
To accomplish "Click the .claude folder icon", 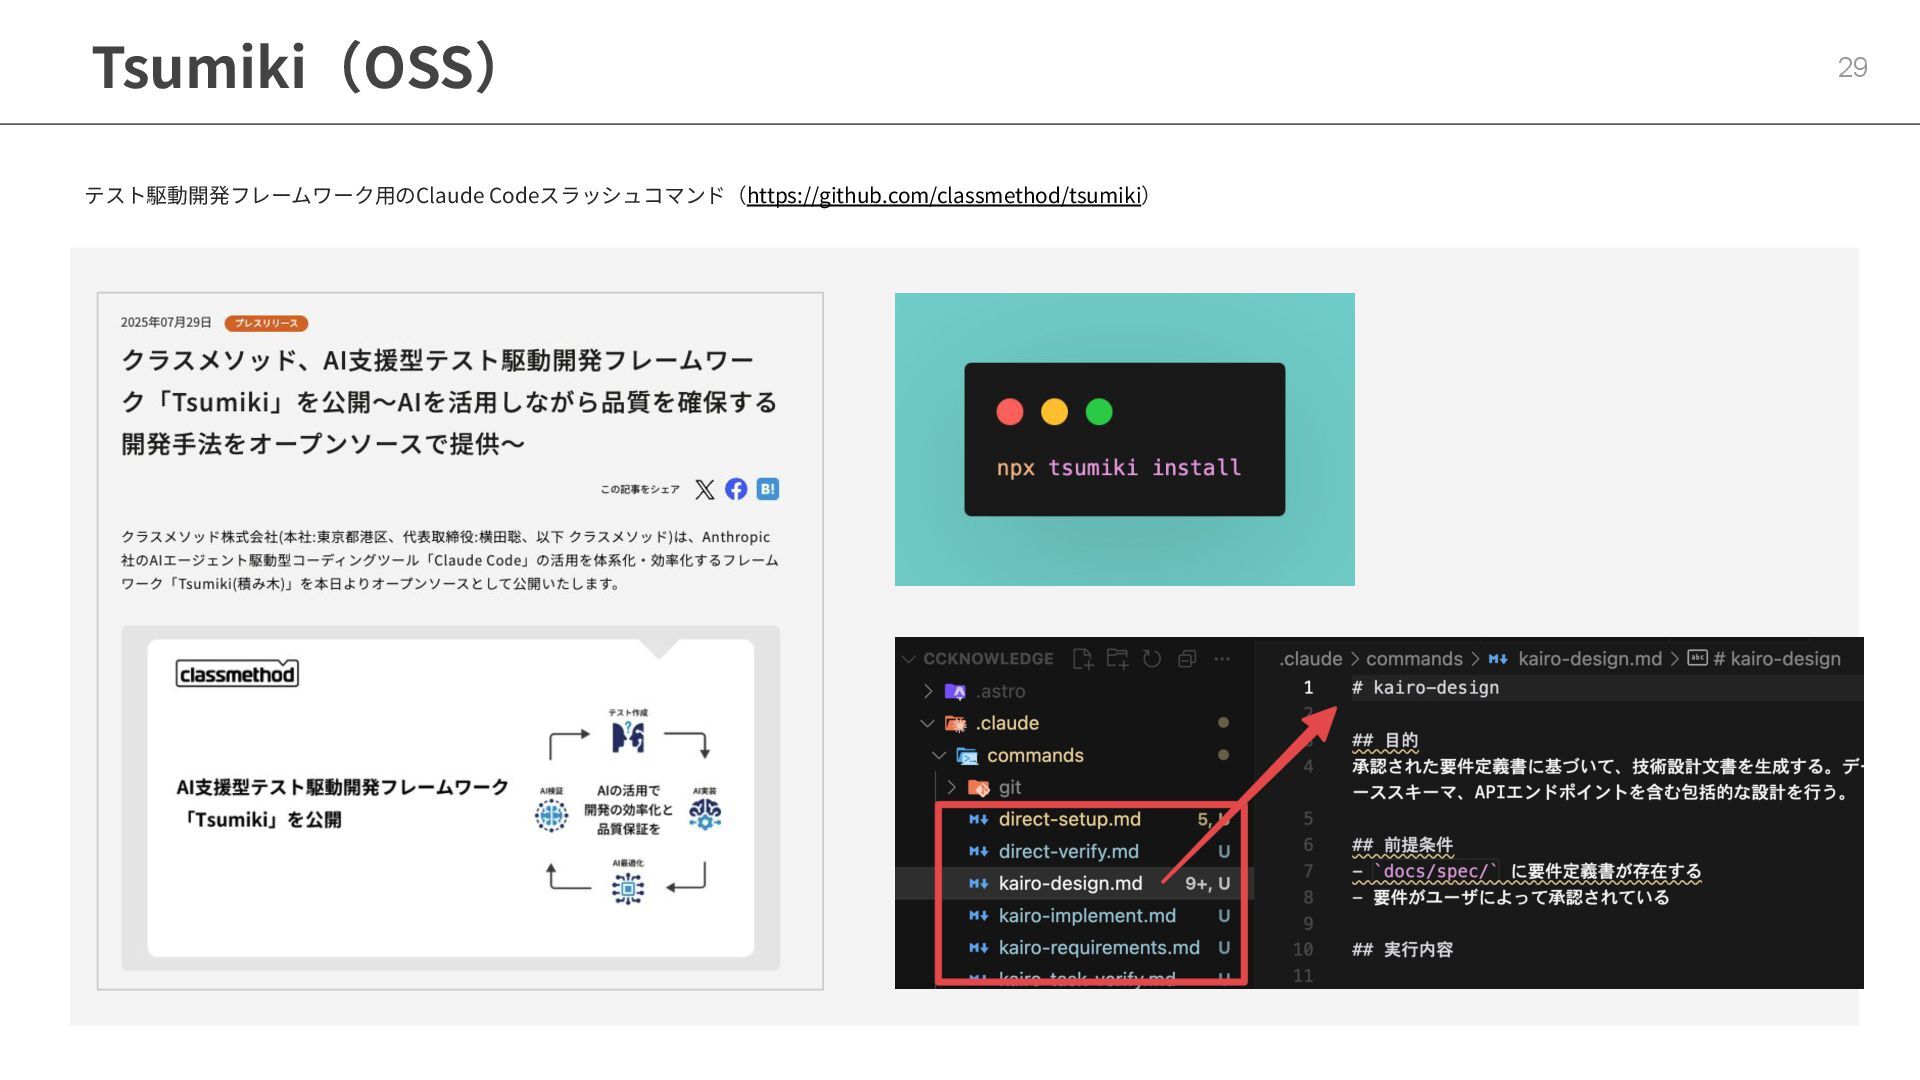I will (955, 723).
